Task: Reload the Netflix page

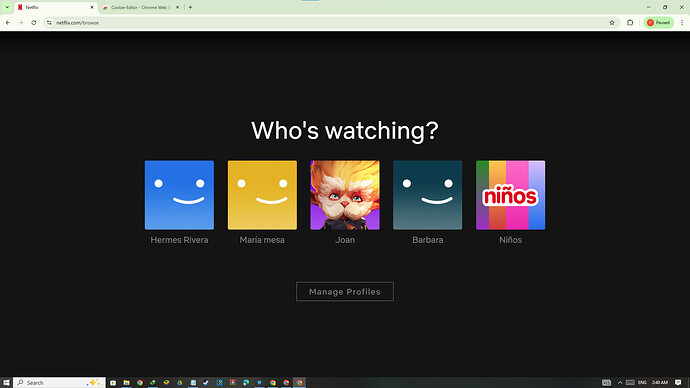Action: 33,22
